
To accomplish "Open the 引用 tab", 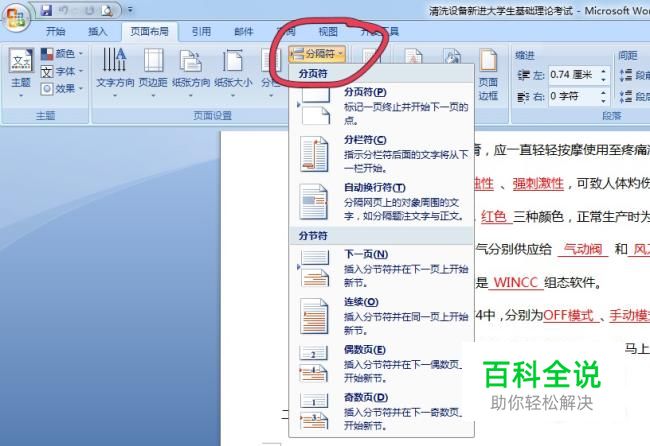I will coord(201,32).
